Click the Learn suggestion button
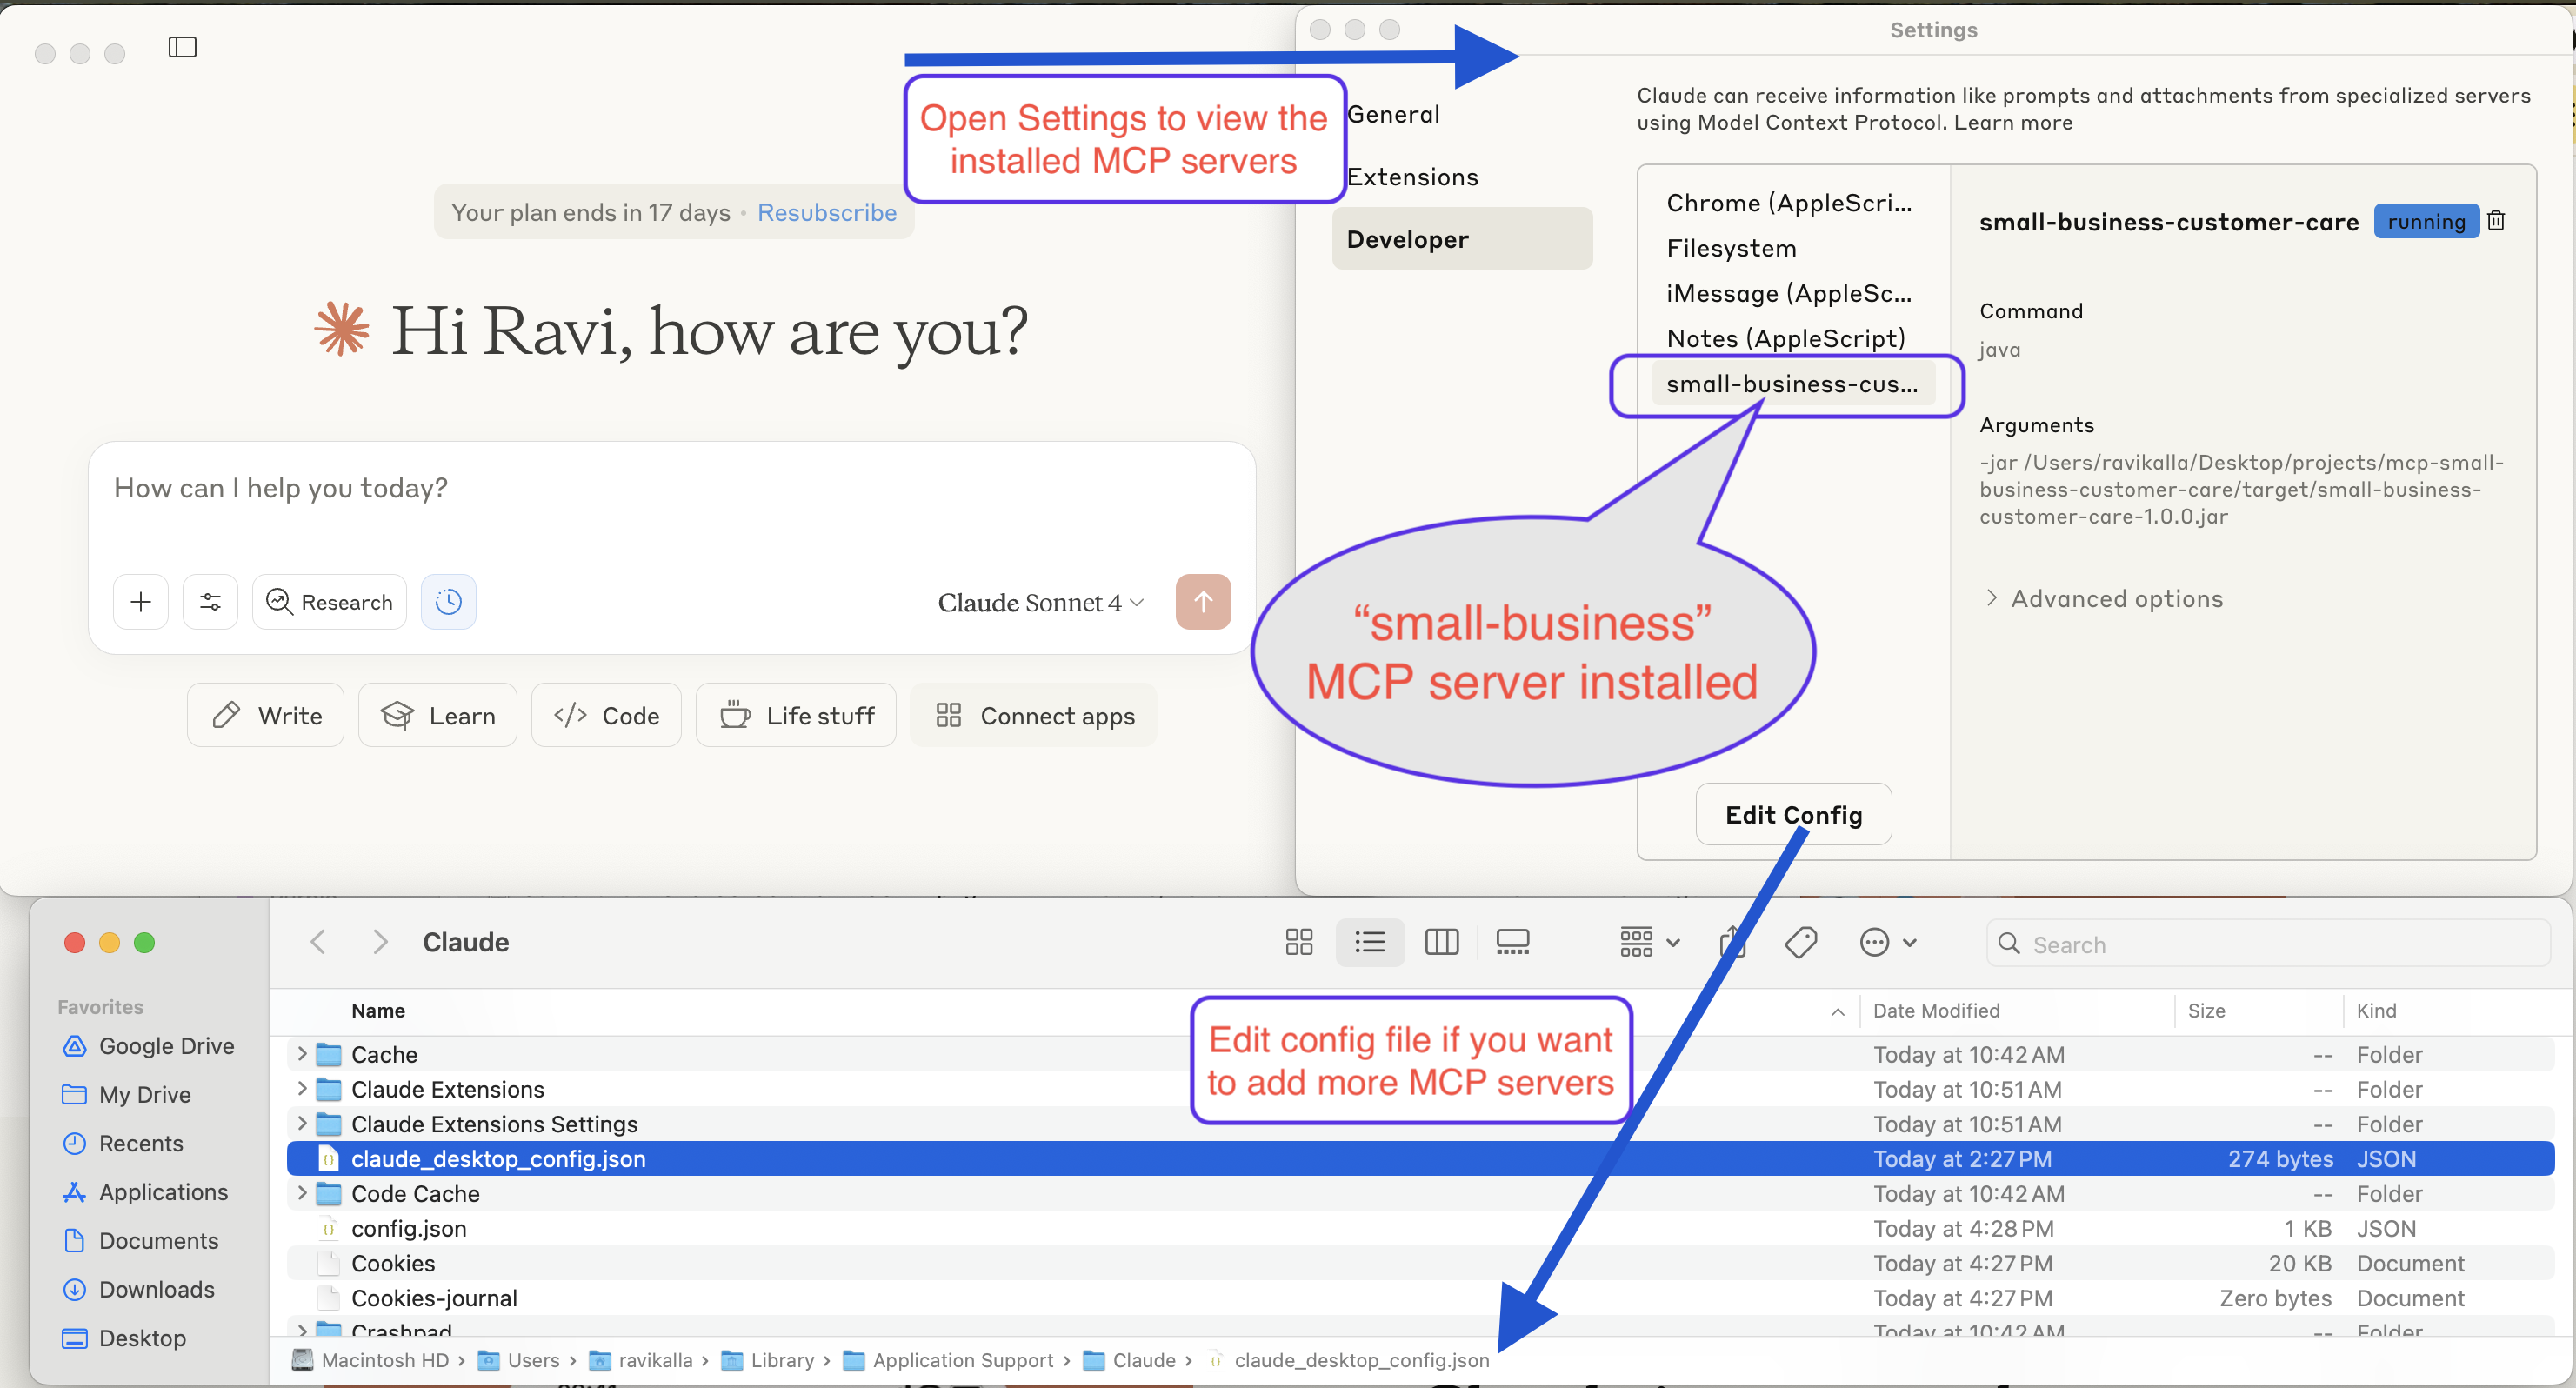Image resolution: width=2576 pixels, height=1388 pixels. [437, 715]
